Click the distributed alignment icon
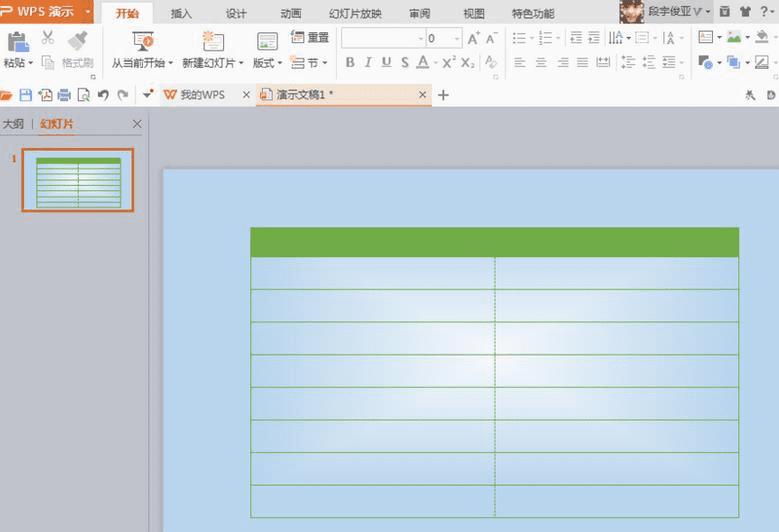 (603, 63)
